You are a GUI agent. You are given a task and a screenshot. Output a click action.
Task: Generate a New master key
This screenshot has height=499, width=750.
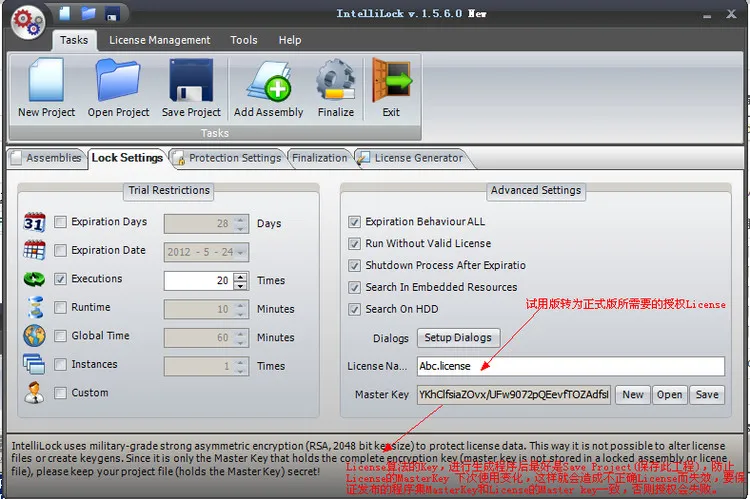[x=632, y=395]
